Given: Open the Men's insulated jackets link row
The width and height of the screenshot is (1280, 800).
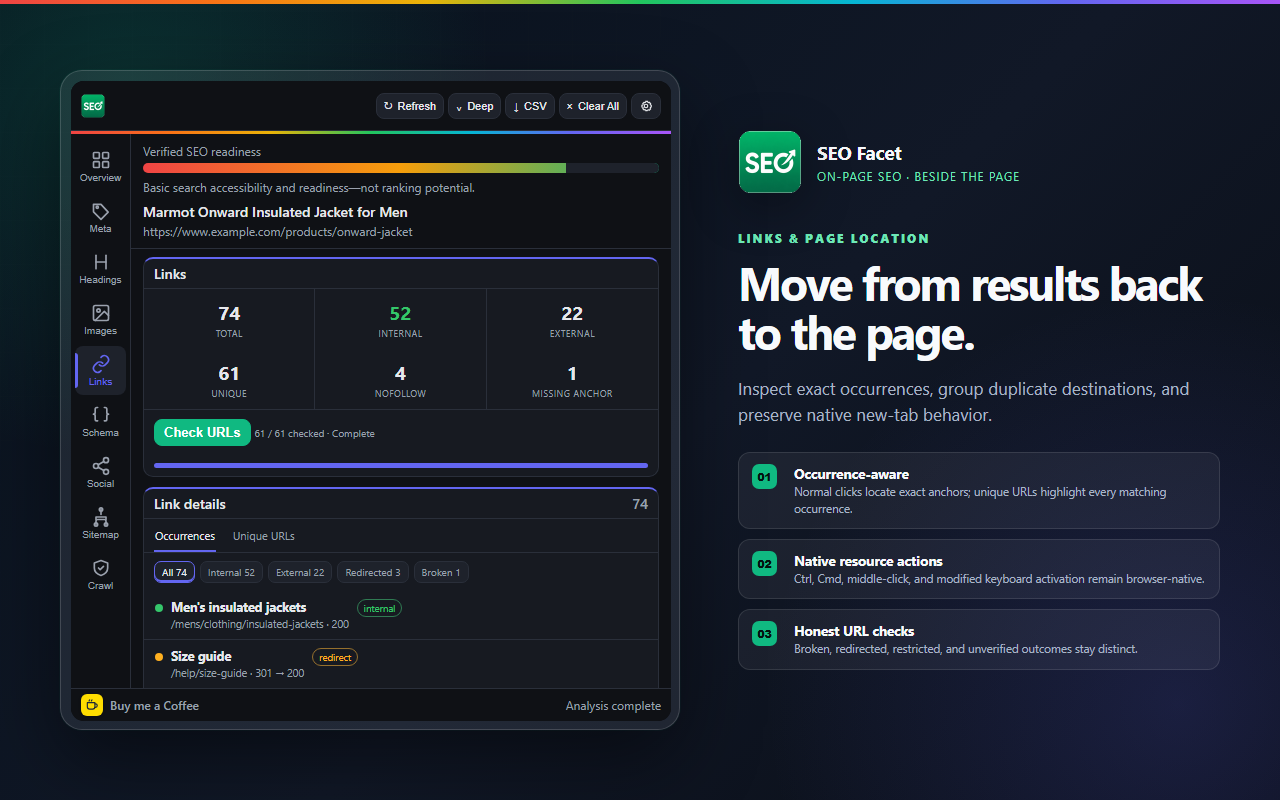Looking at the screenshot, I should pyautogui.click(x=401, y=616).
